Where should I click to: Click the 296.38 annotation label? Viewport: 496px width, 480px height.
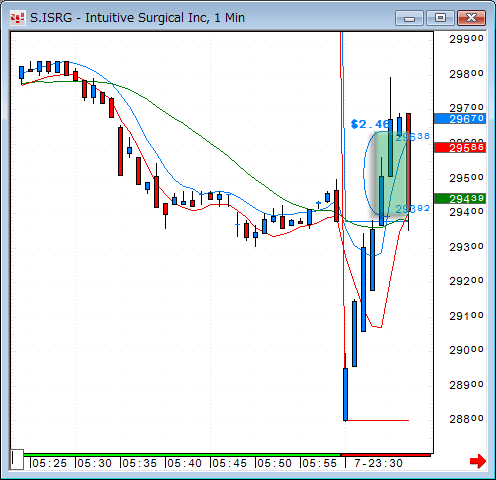click(413, 136)
